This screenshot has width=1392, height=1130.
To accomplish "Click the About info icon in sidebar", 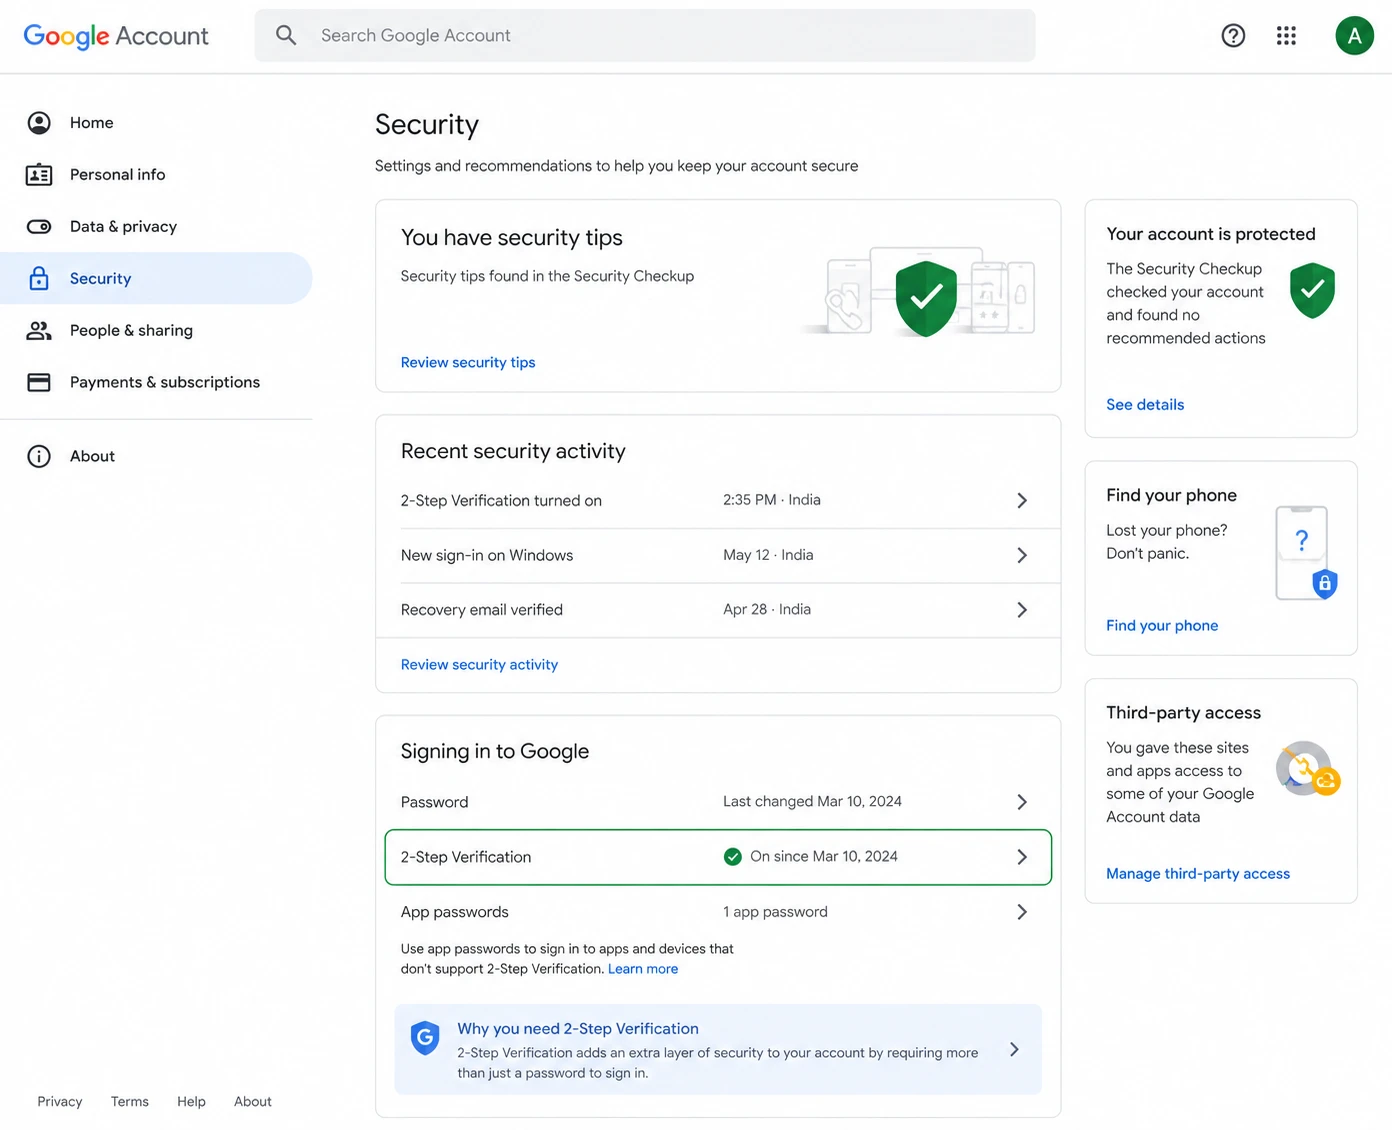I will click(39, 457).
